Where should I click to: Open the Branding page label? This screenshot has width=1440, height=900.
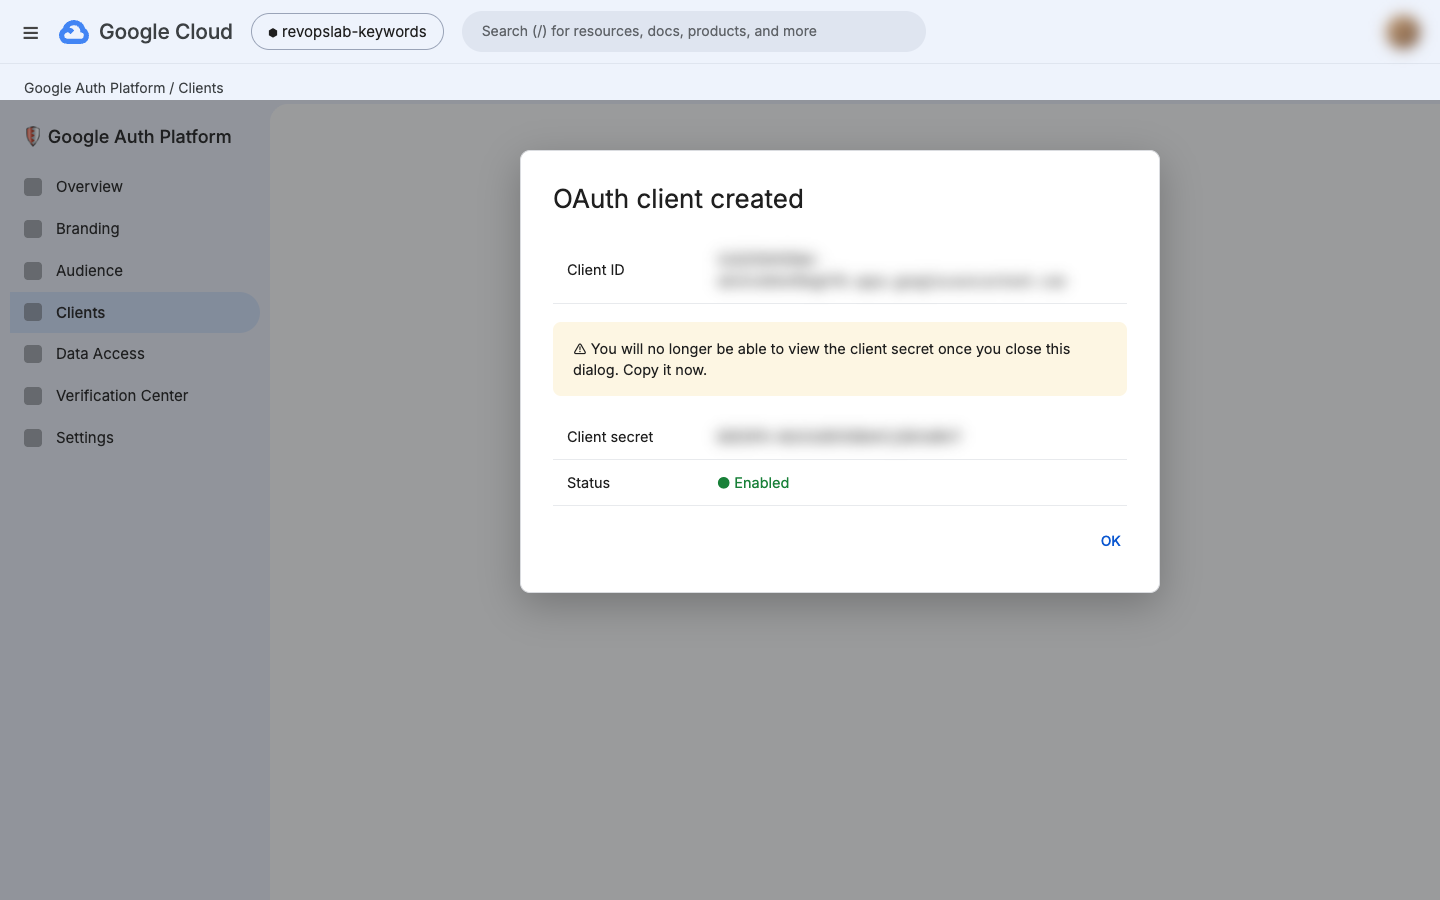click(x=88, y=229)
